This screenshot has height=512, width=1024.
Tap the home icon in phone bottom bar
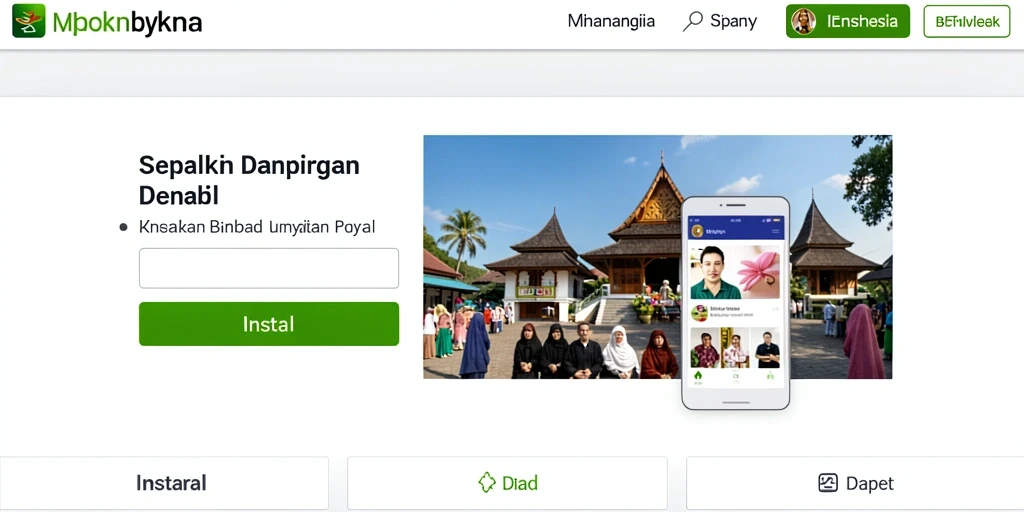[697, 376]
